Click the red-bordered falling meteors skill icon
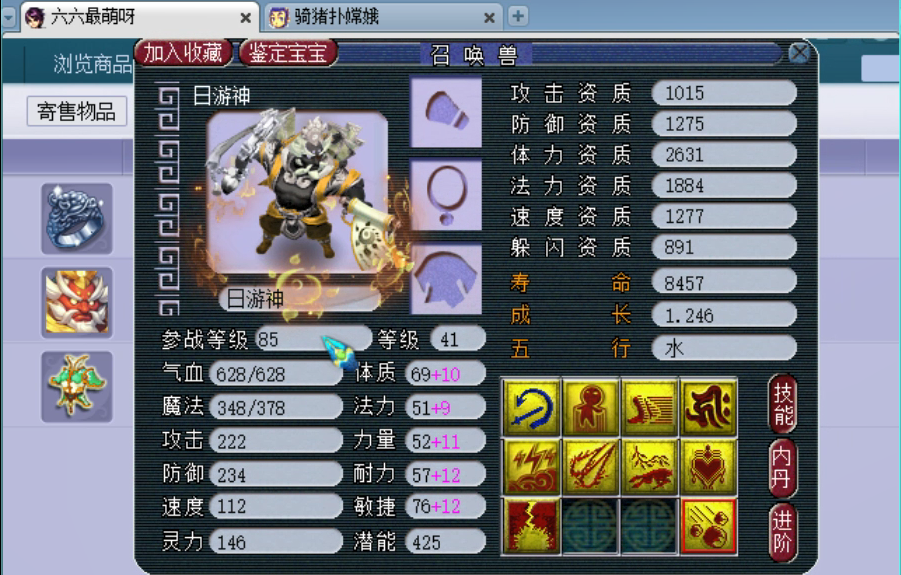Viewport: 901px width, 575px height. (708, 526)
